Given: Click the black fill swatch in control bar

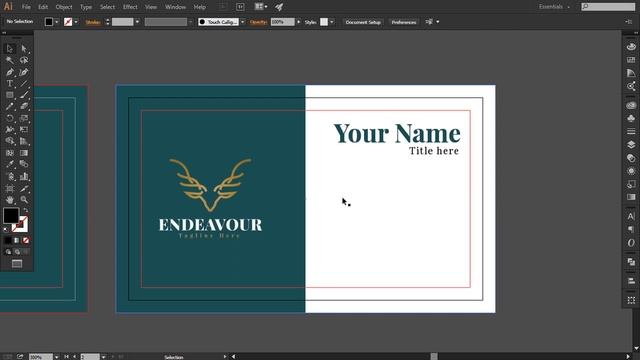Looking at the screenshot, I should pyautogui.click(x=49, y=22).
